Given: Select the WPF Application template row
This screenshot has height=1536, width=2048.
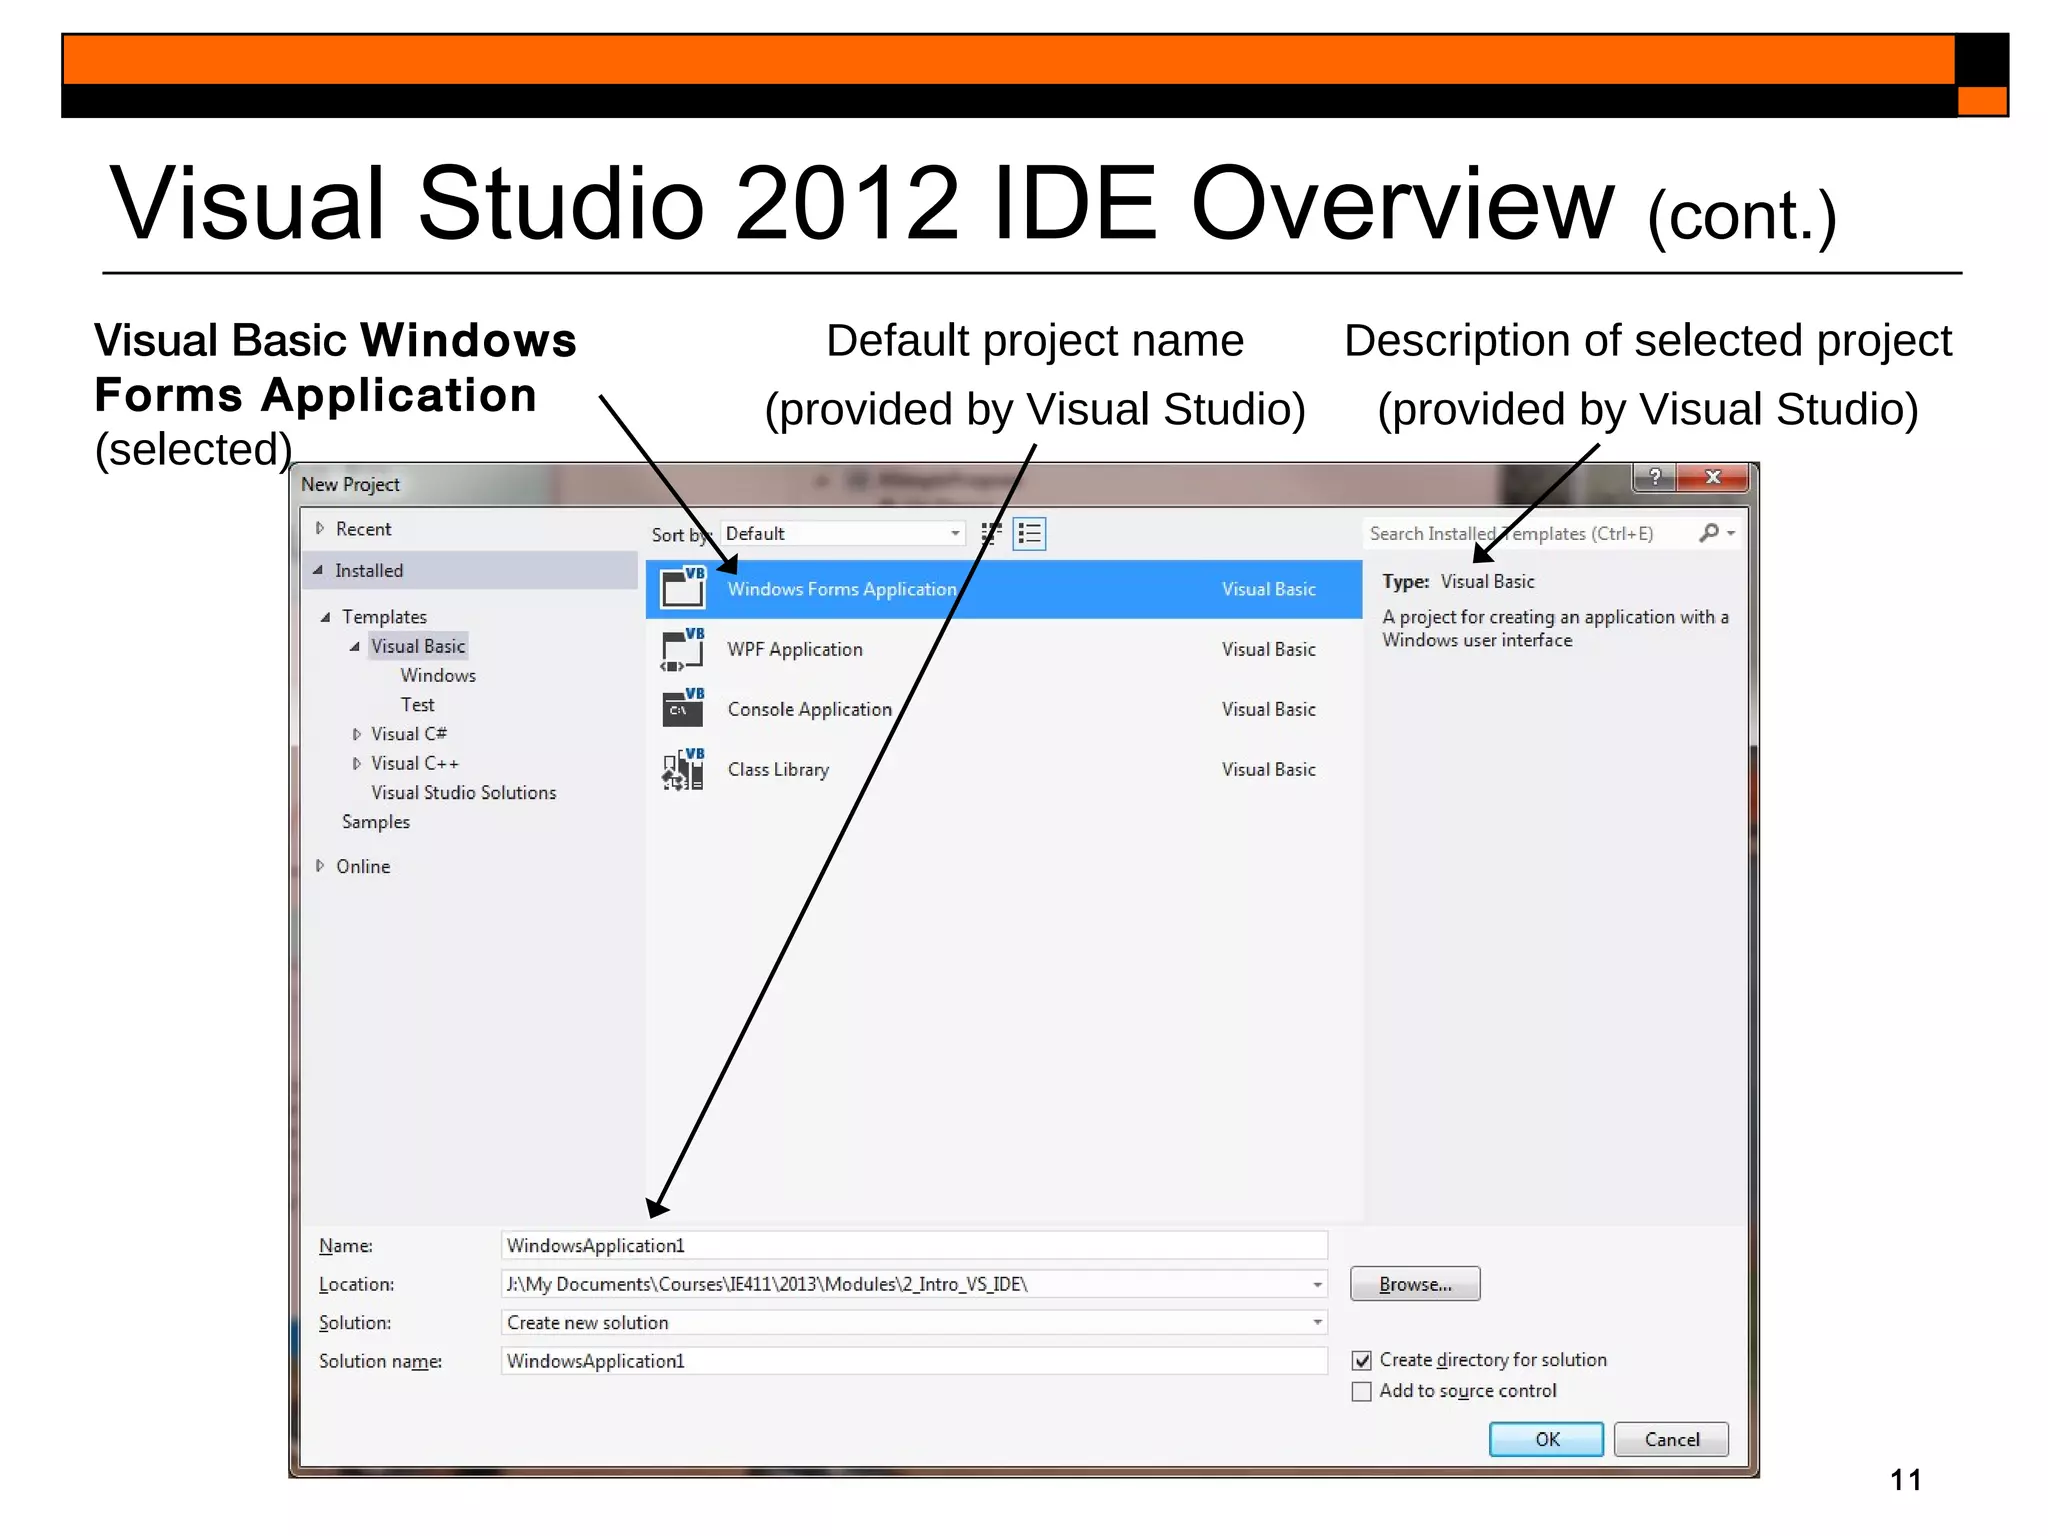Looking at the screenshot, I should (x=1004, y=649).
